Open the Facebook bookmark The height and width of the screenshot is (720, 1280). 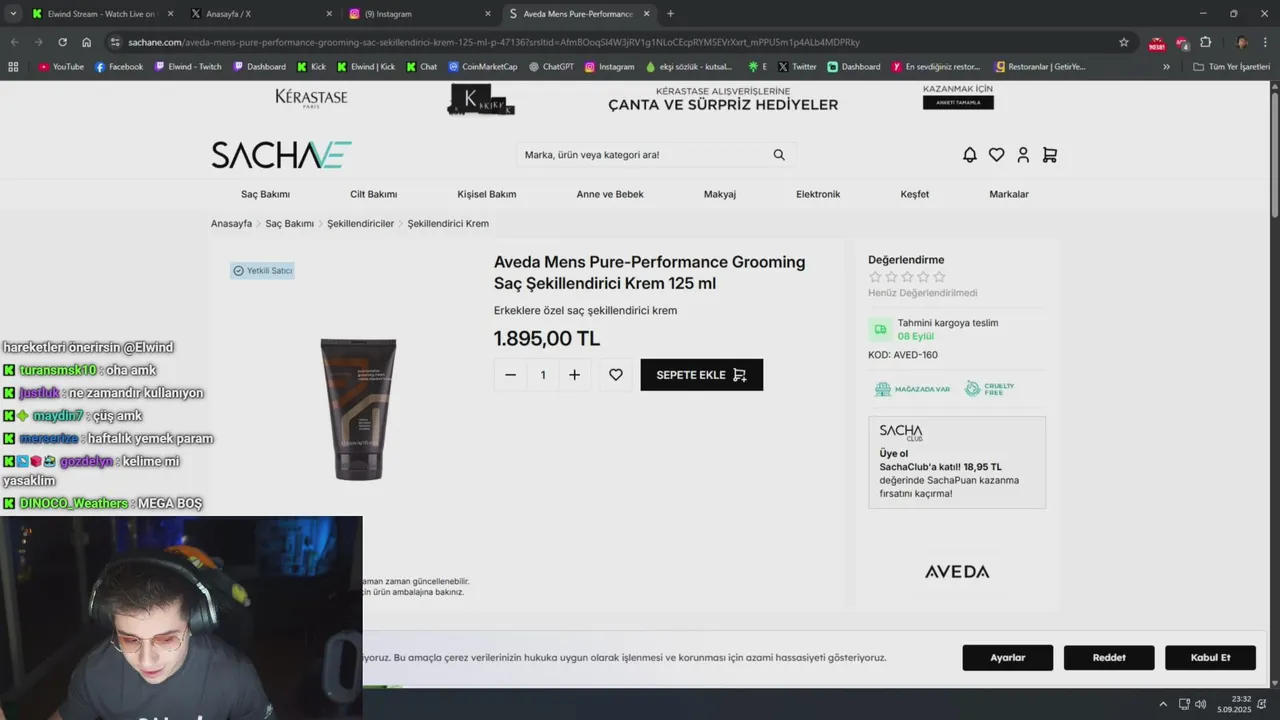(119, 67)
